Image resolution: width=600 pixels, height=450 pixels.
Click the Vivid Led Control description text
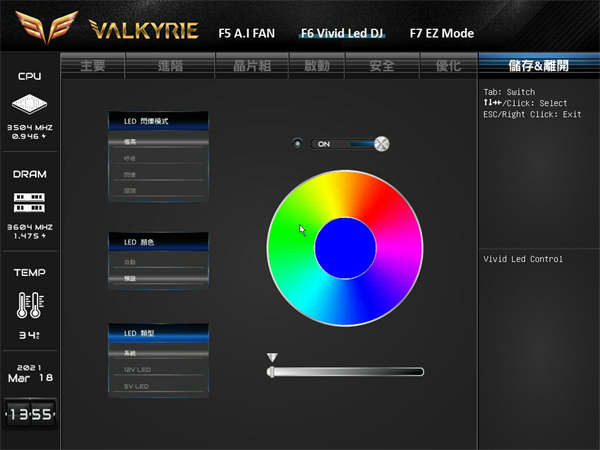pyautogui.click(x=523, y=259)
